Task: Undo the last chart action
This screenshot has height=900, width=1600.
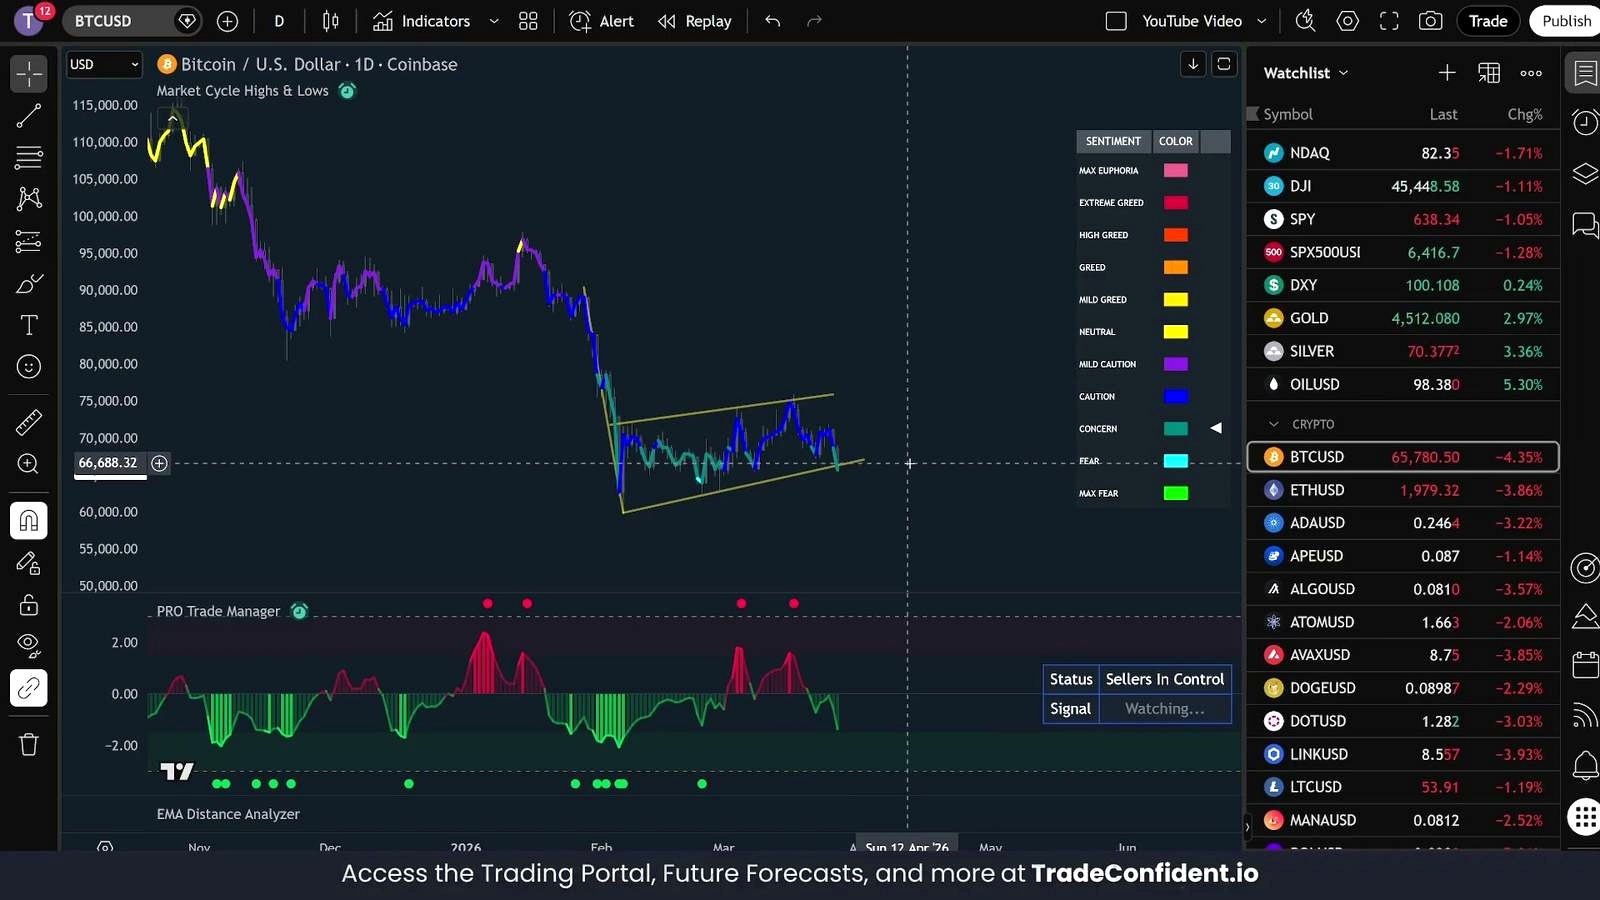Action: pos(773,21)
